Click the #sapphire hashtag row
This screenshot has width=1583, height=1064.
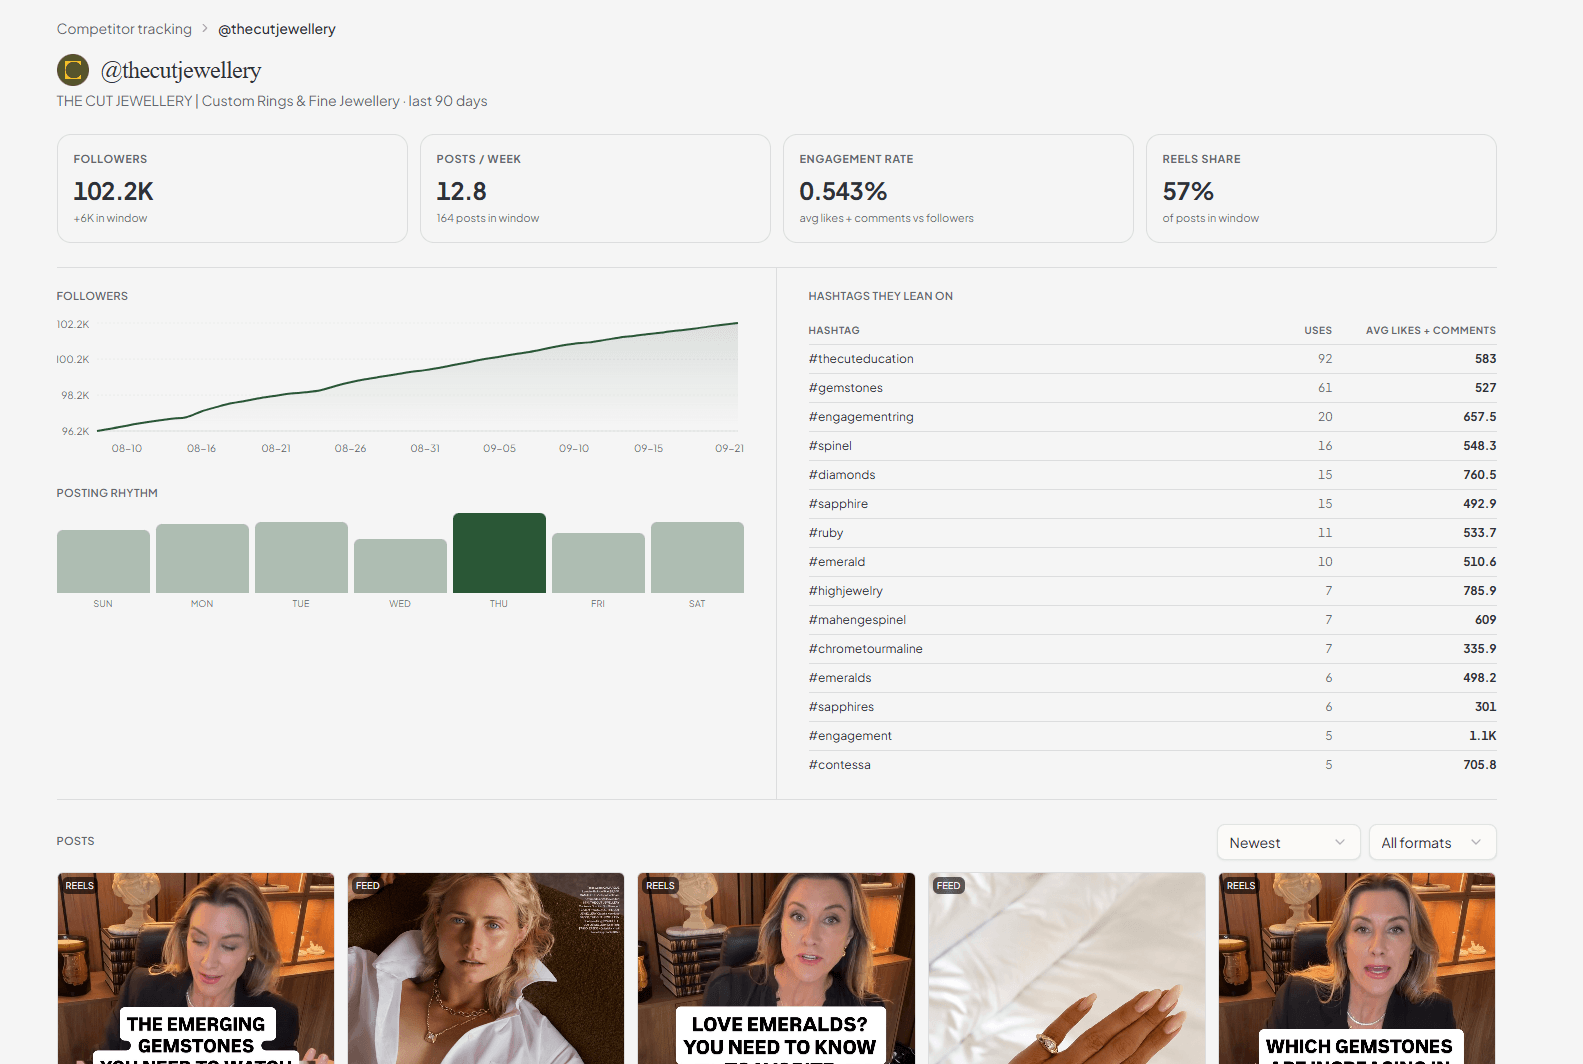[1152, 504]
